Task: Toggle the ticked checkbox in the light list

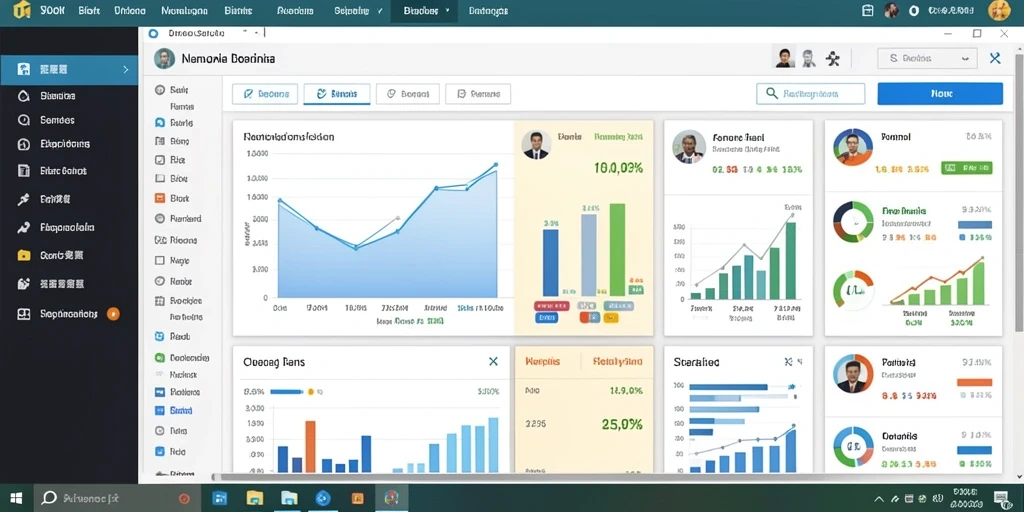Action: point(159,159)
